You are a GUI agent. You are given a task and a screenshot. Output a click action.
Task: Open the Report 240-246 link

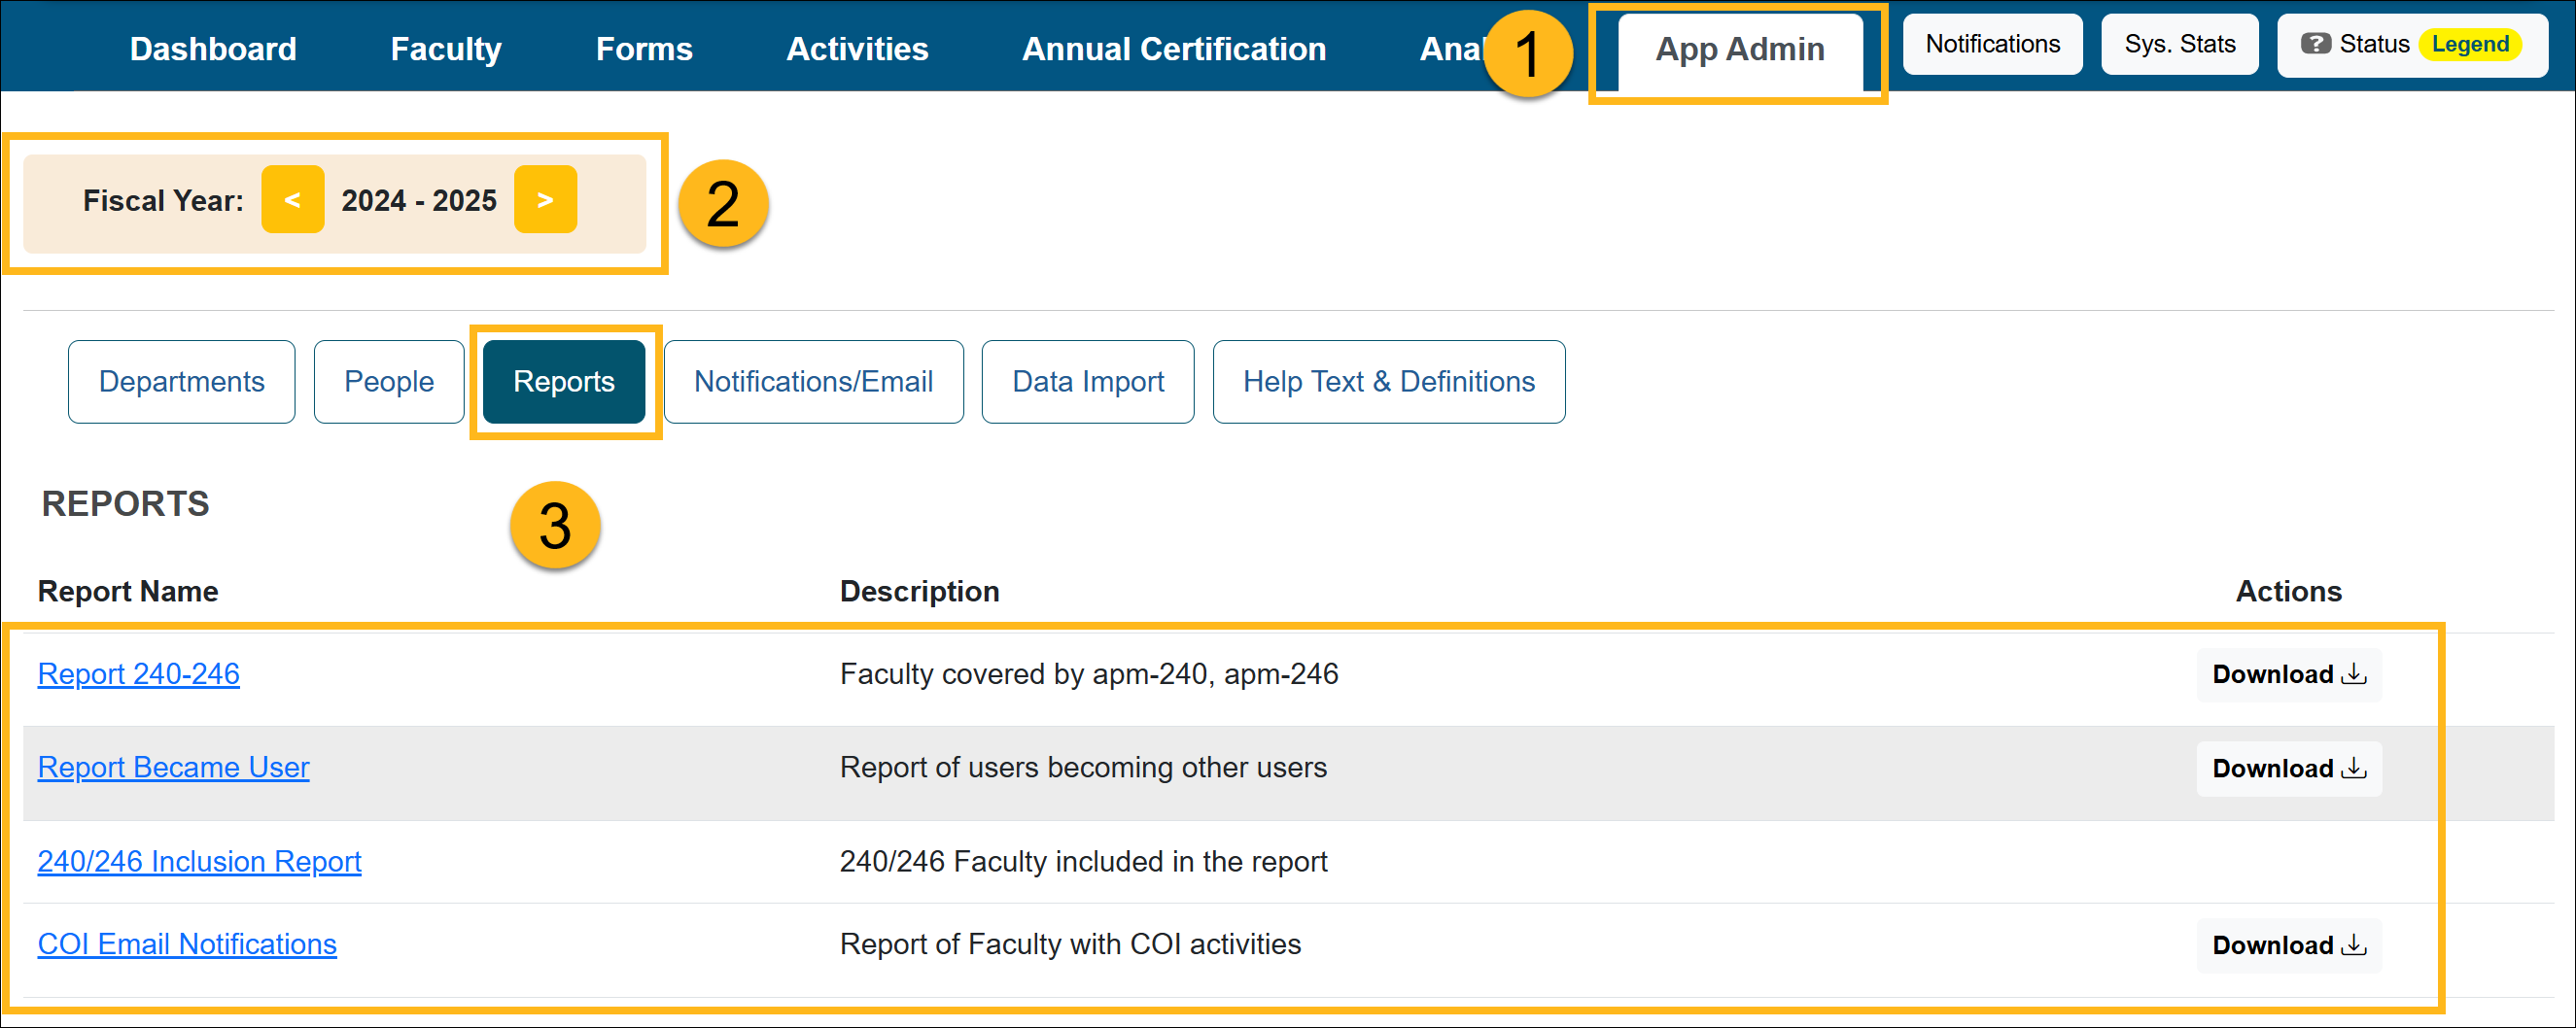139,674
